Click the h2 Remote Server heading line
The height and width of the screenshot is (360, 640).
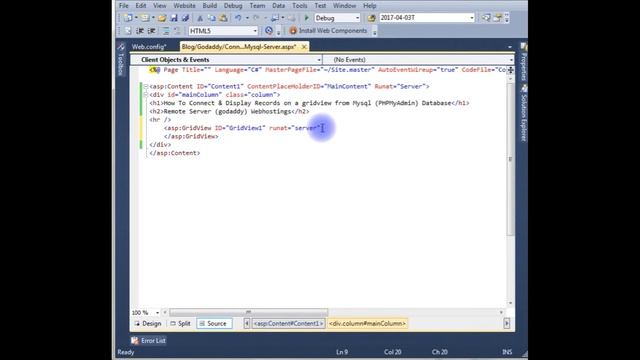[x=229, y=111]
